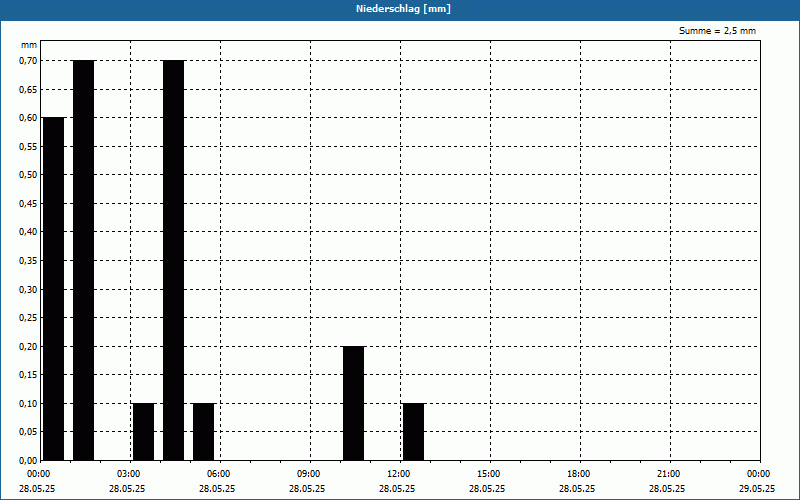
Task: Select the 28.05.25 date beneath 21:00
Action: pos(667,488)
